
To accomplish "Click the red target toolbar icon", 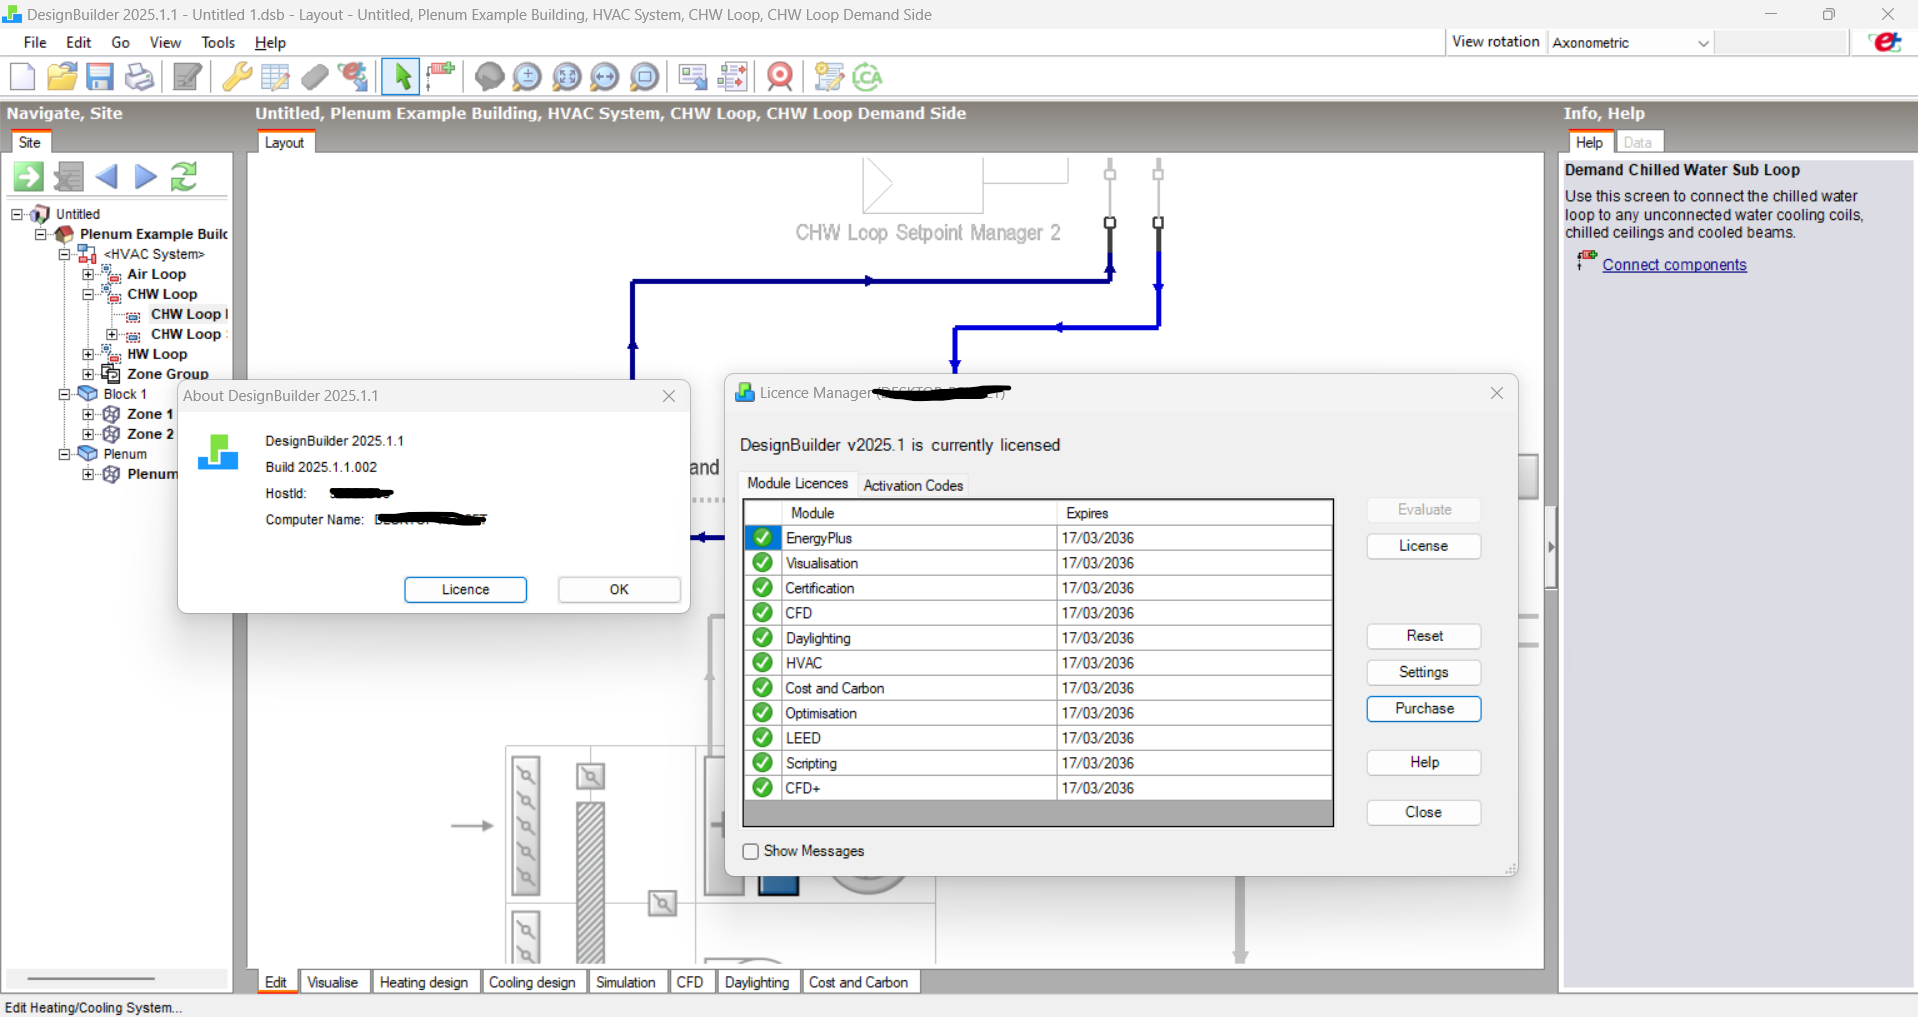I will coord(780,77).
